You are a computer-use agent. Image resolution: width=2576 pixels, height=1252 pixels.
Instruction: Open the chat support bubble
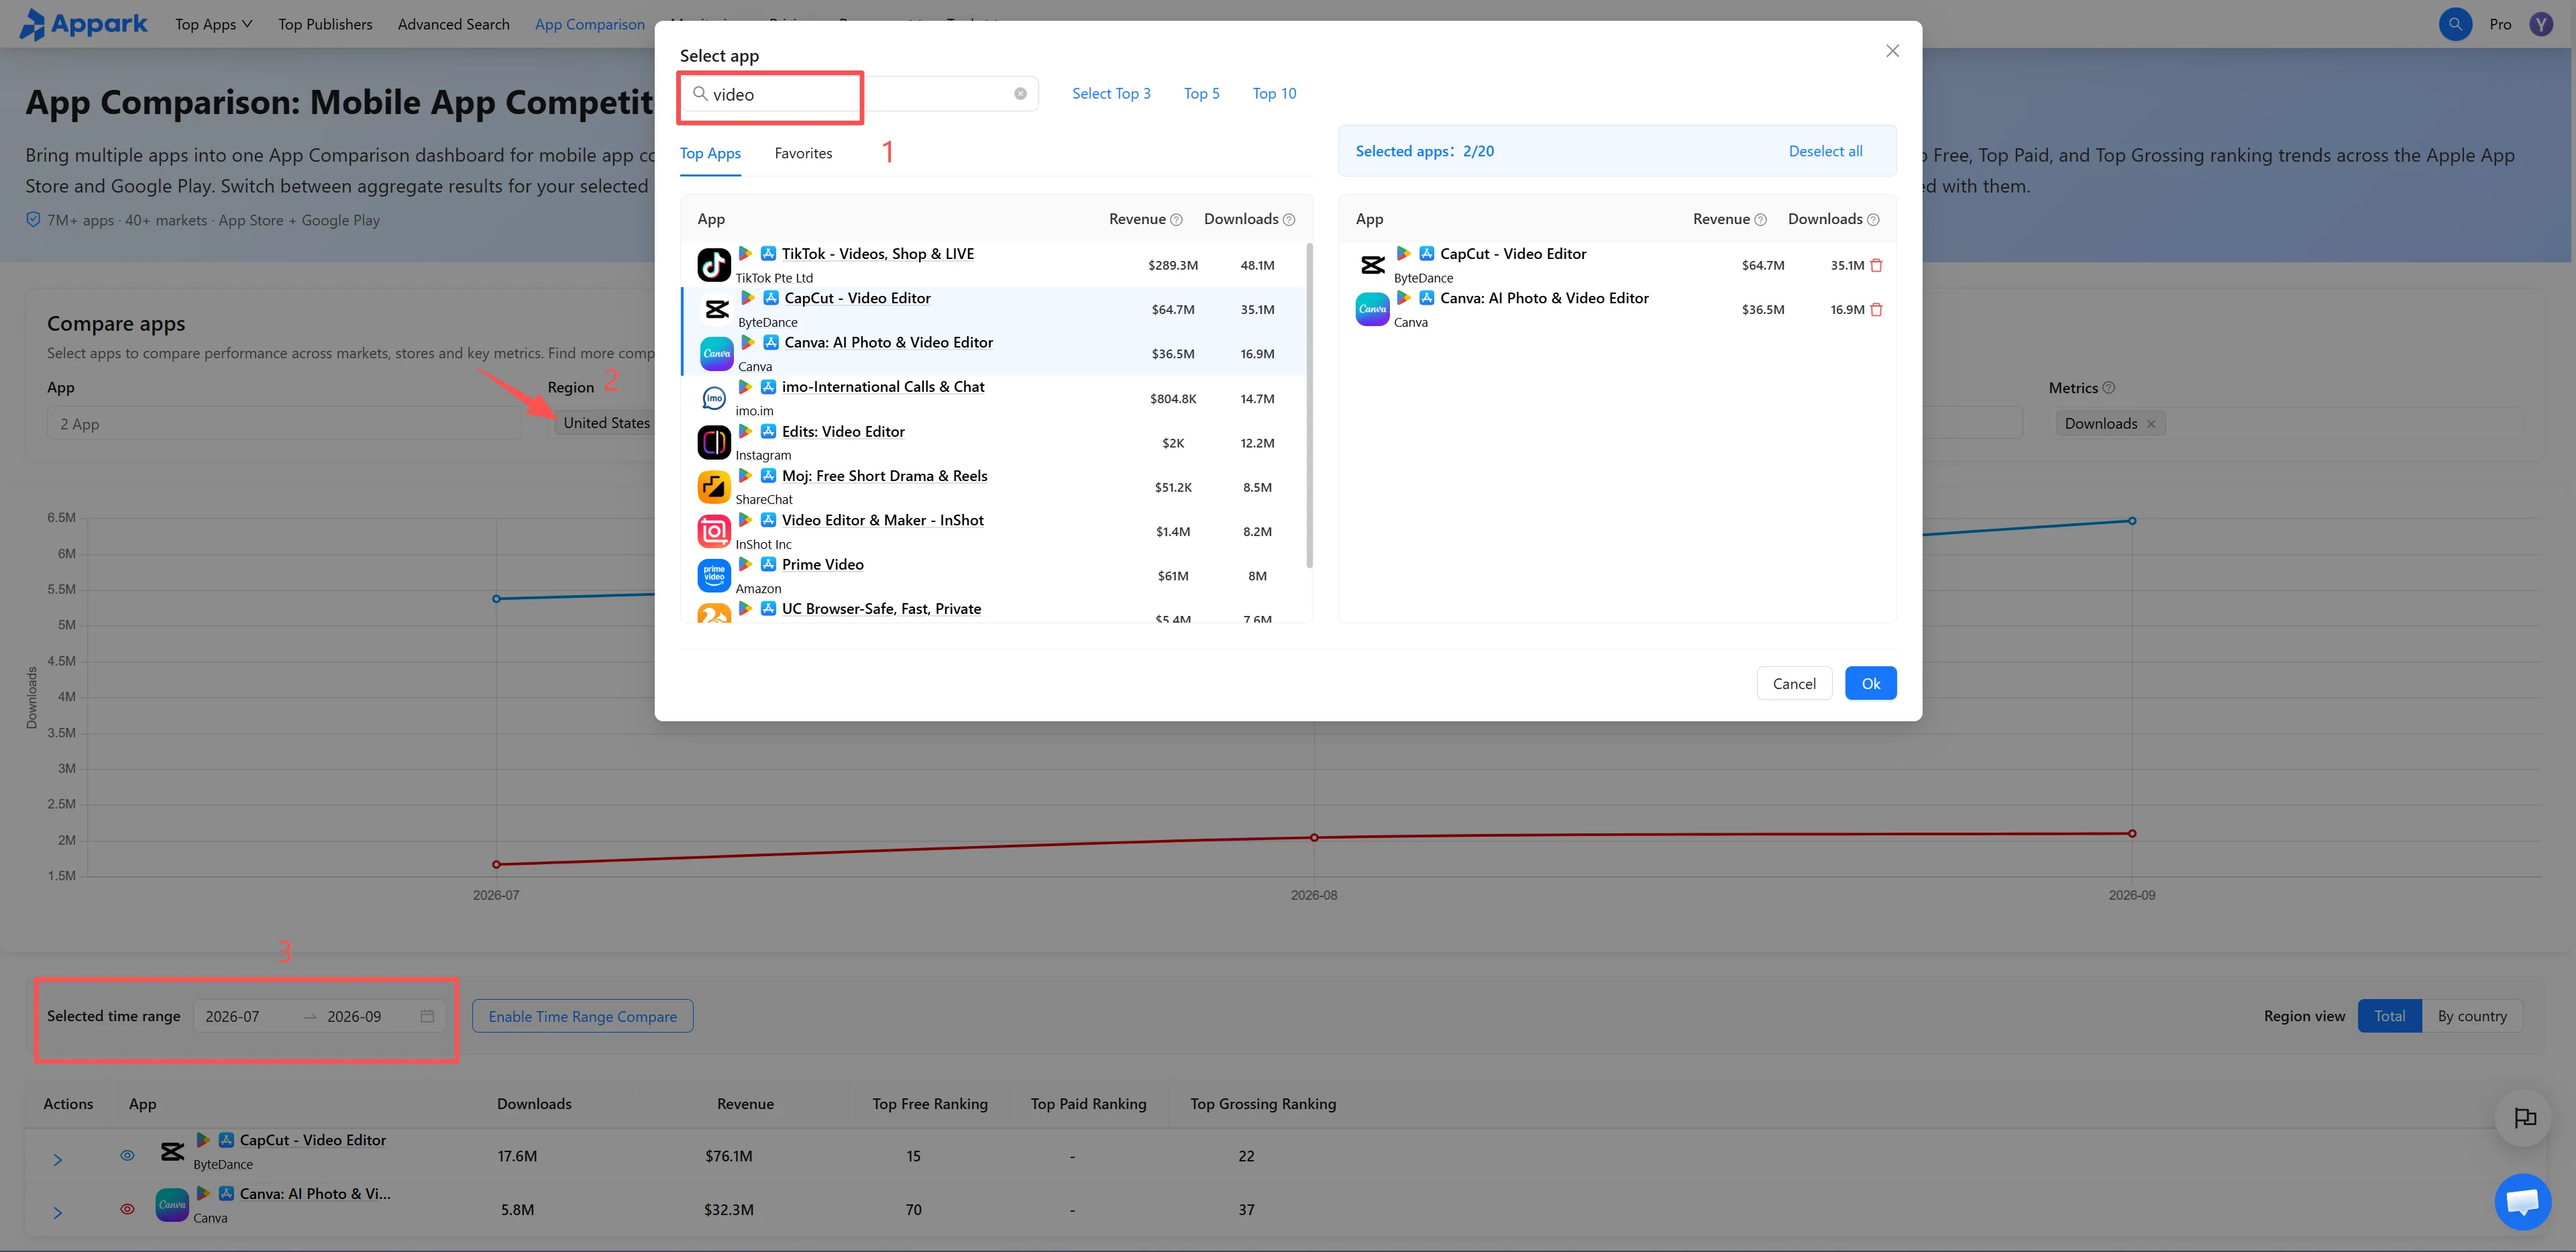(2522, 1201)
